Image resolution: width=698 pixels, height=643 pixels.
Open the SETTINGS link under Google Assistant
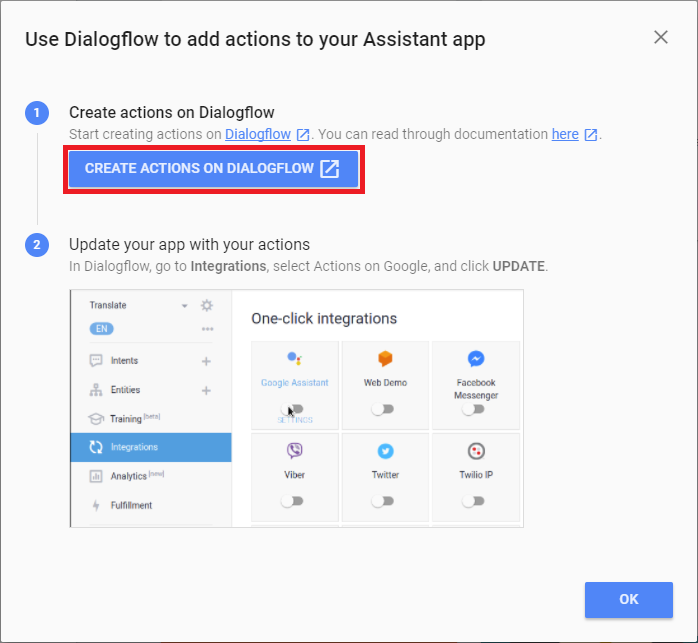295,420
